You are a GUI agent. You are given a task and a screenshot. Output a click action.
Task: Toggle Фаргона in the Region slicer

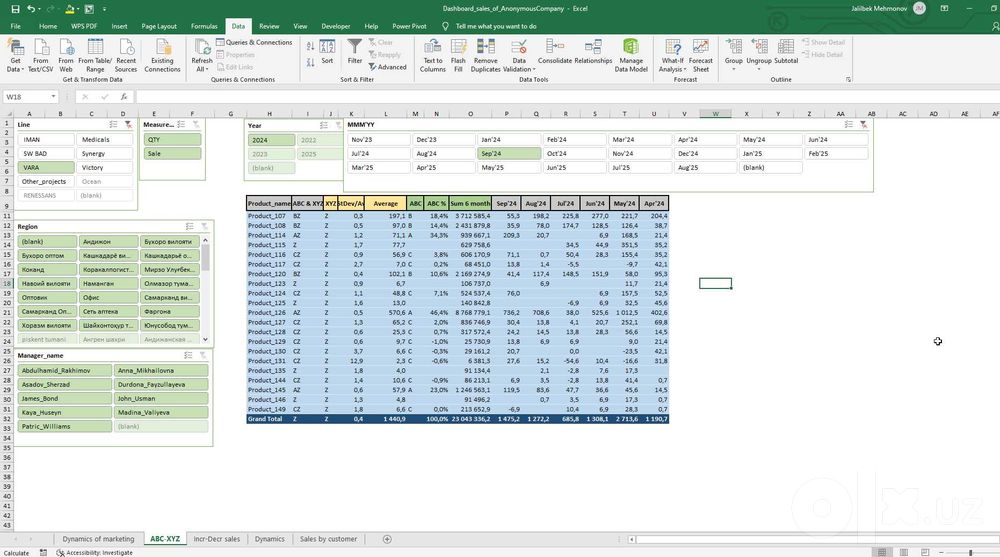click(x=170, y=311)
